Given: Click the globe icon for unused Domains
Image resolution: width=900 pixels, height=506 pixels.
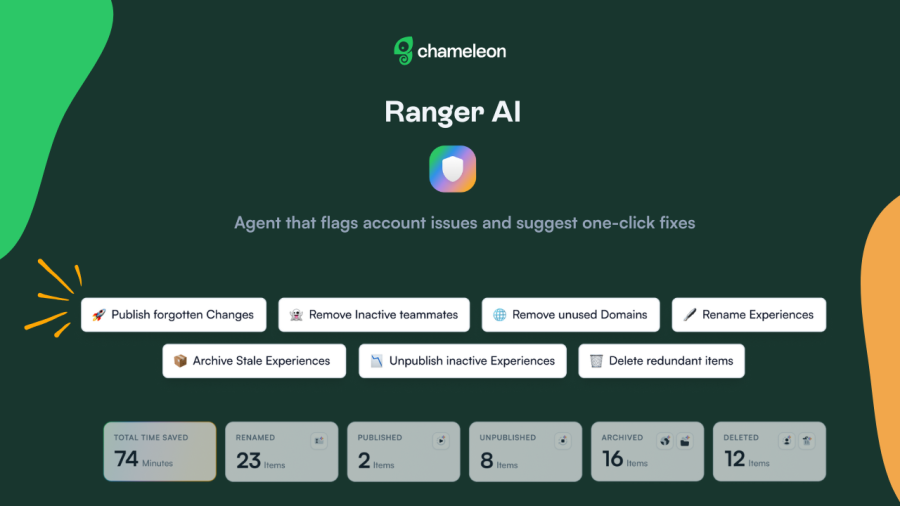Looking at the screenshot, I should click(500, 315).
